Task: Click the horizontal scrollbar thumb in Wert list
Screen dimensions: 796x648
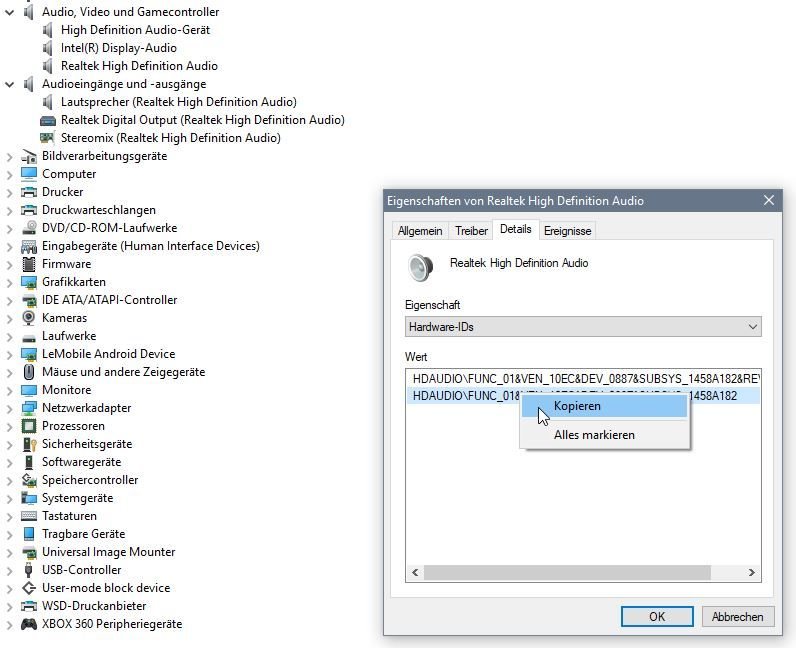Action: [567, 573]
